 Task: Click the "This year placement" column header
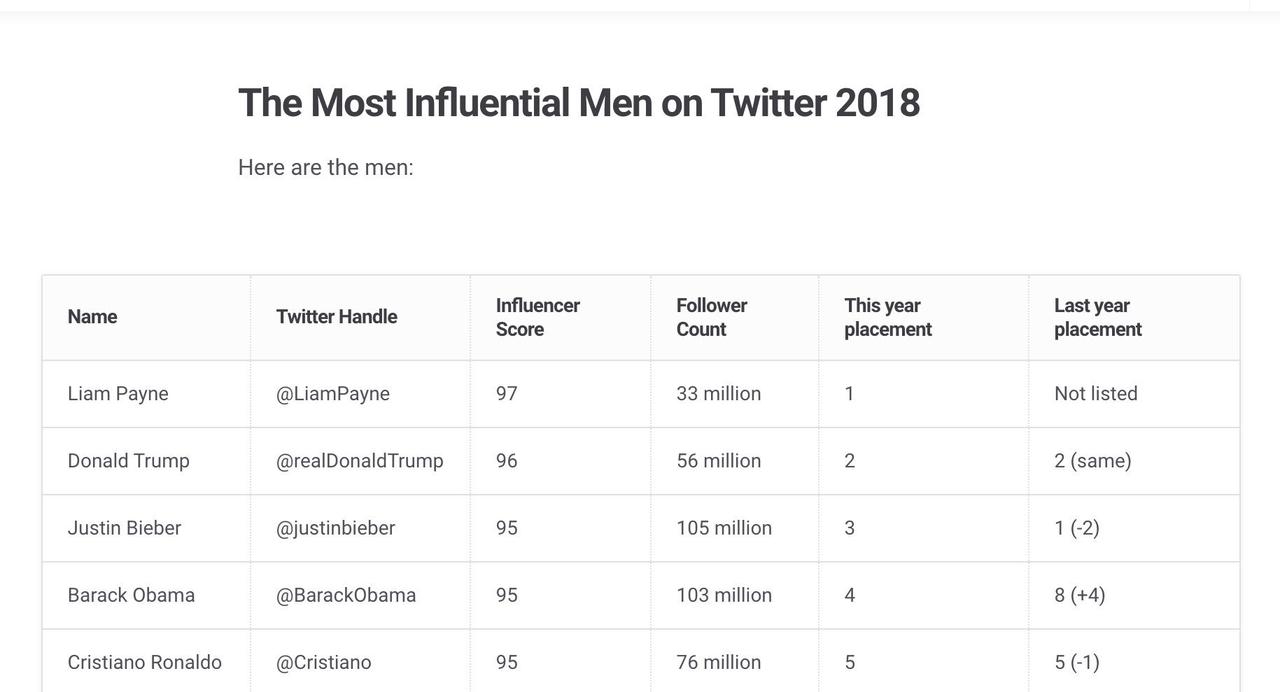click(x=887, y=317)
